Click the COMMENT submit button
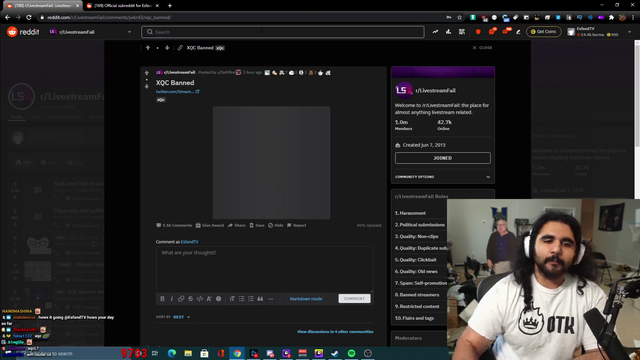 [x=354, y=298]
